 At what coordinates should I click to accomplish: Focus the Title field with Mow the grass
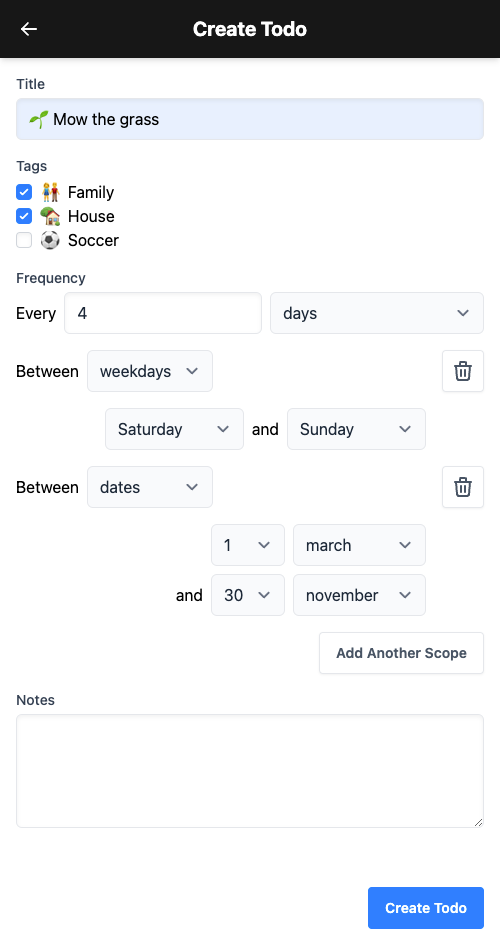[x=249, y=119]
